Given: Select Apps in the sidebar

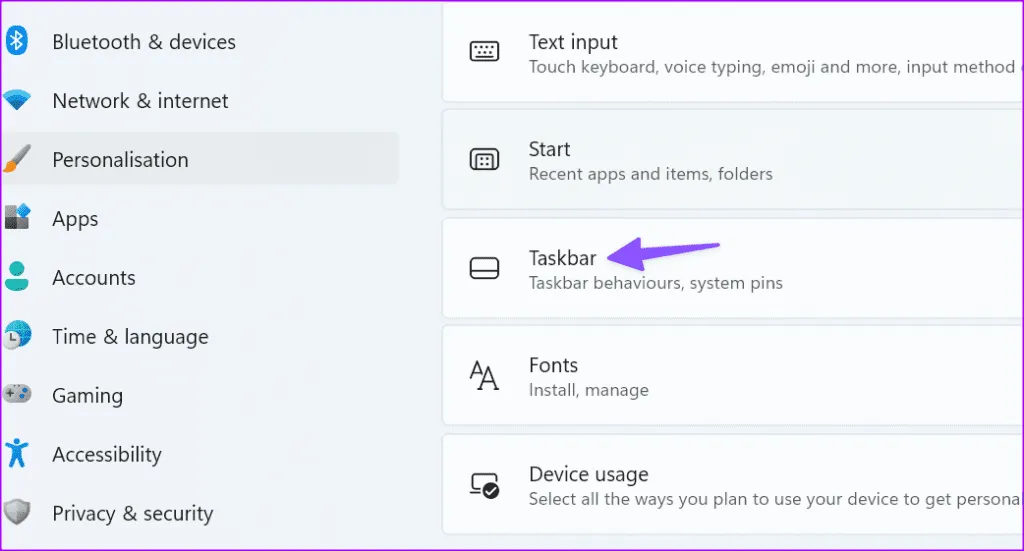Looking at the screenshot, I should point(75,219).
